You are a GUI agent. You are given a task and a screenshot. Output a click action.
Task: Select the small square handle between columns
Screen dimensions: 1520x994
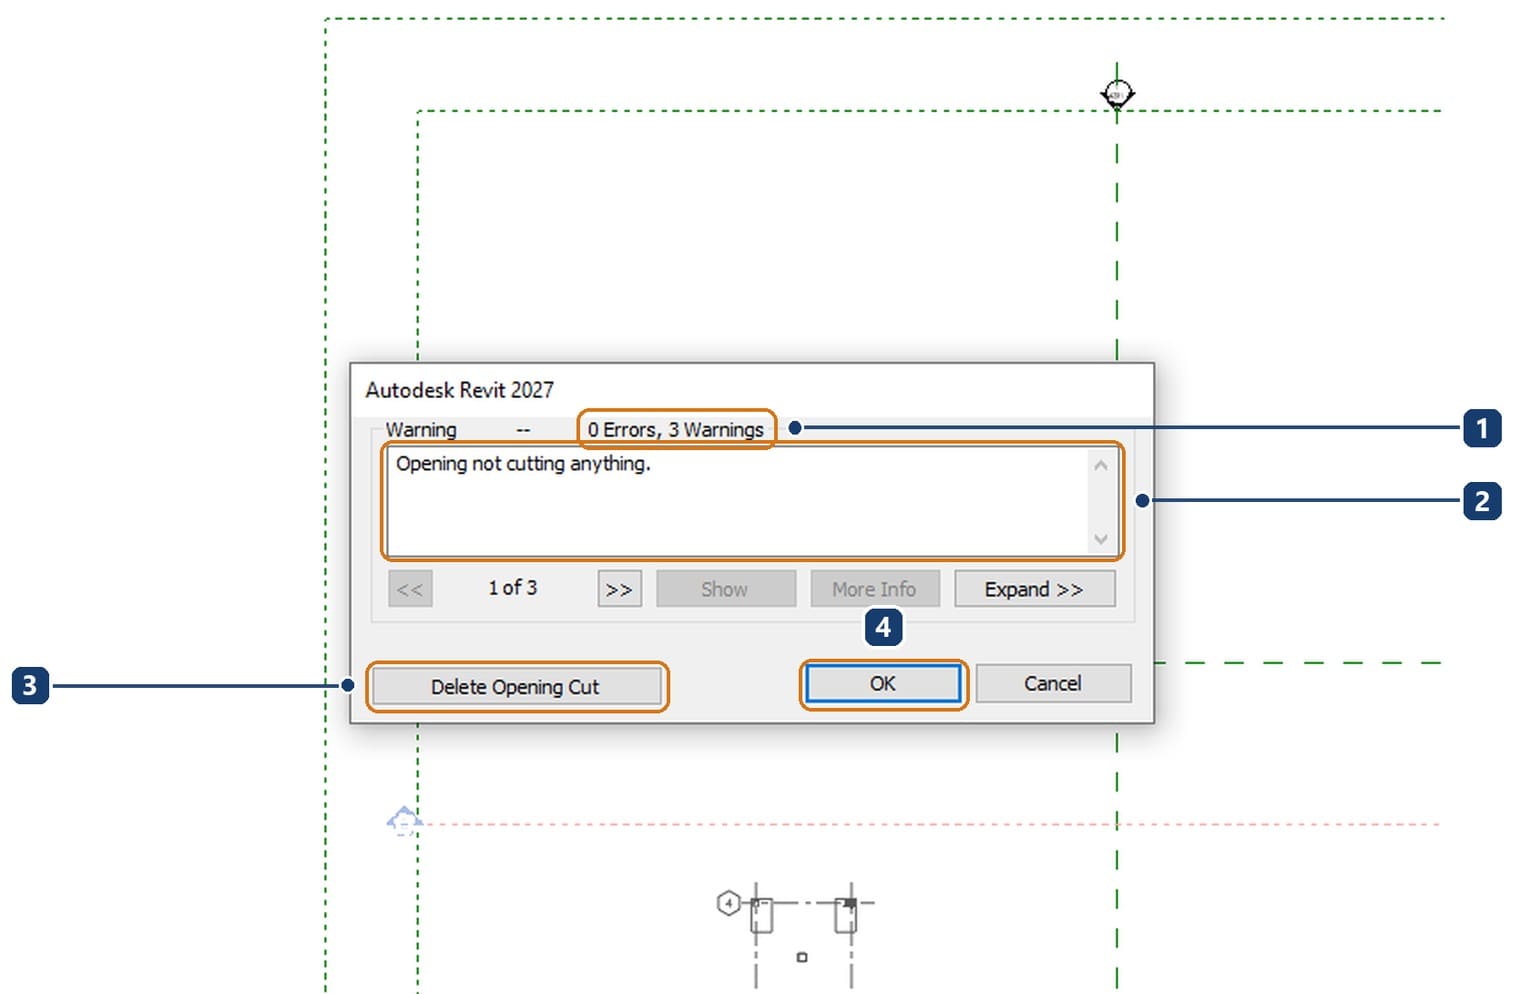coord(802,958)
